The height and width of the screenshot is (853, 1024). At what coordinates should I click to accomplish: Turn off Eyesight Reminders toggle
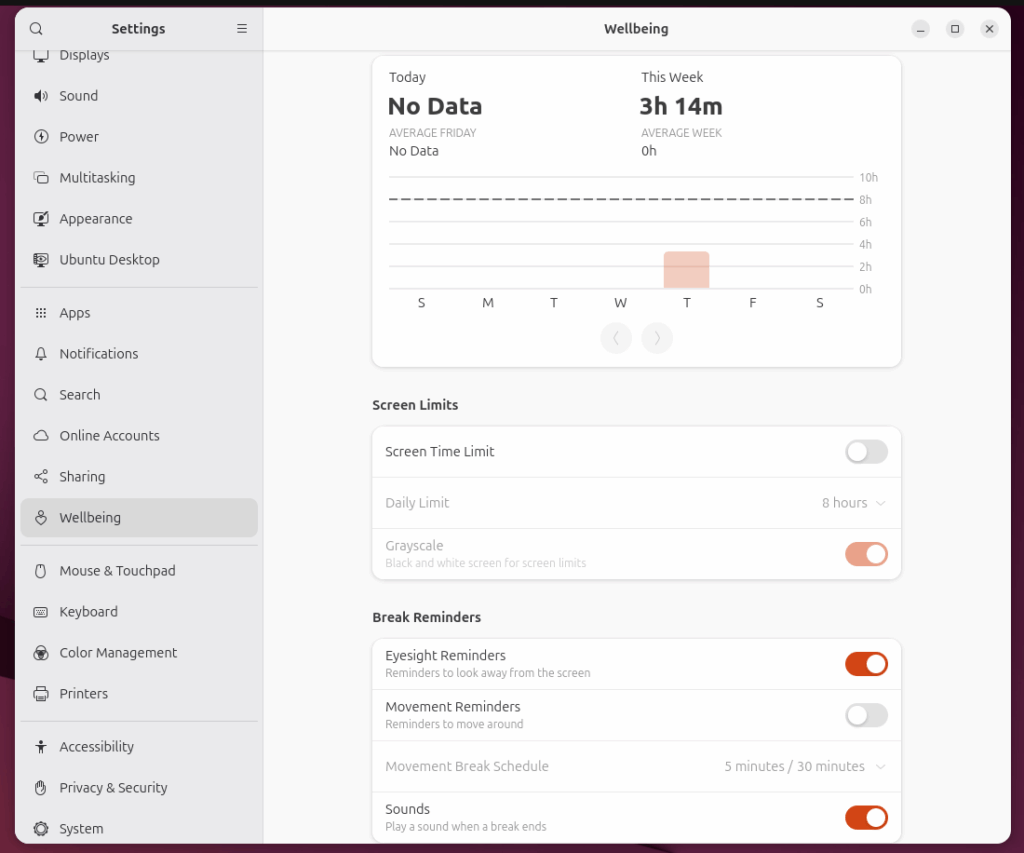point(866,664)
